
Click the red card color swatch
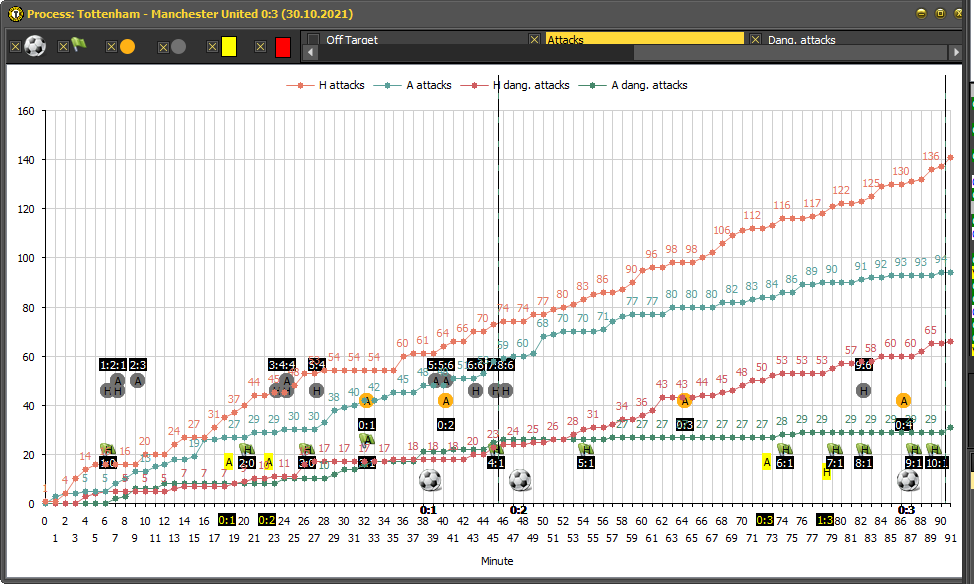[283, 47]
